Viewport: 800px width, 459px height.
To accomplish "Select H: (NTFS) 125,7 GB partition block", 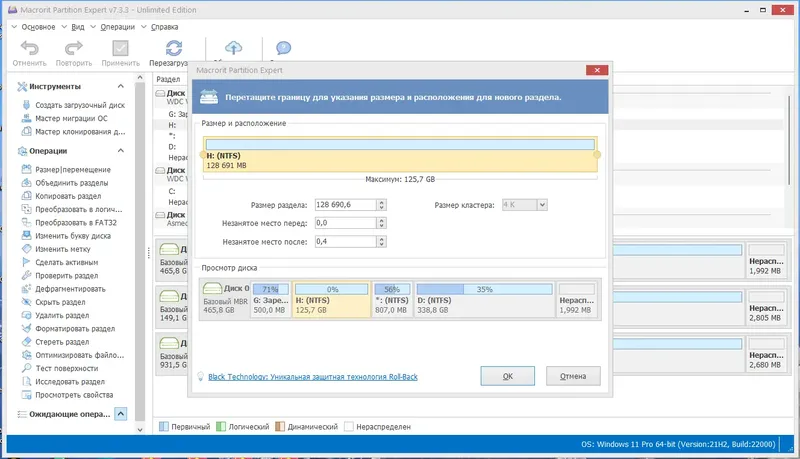I will click(331, 299).
